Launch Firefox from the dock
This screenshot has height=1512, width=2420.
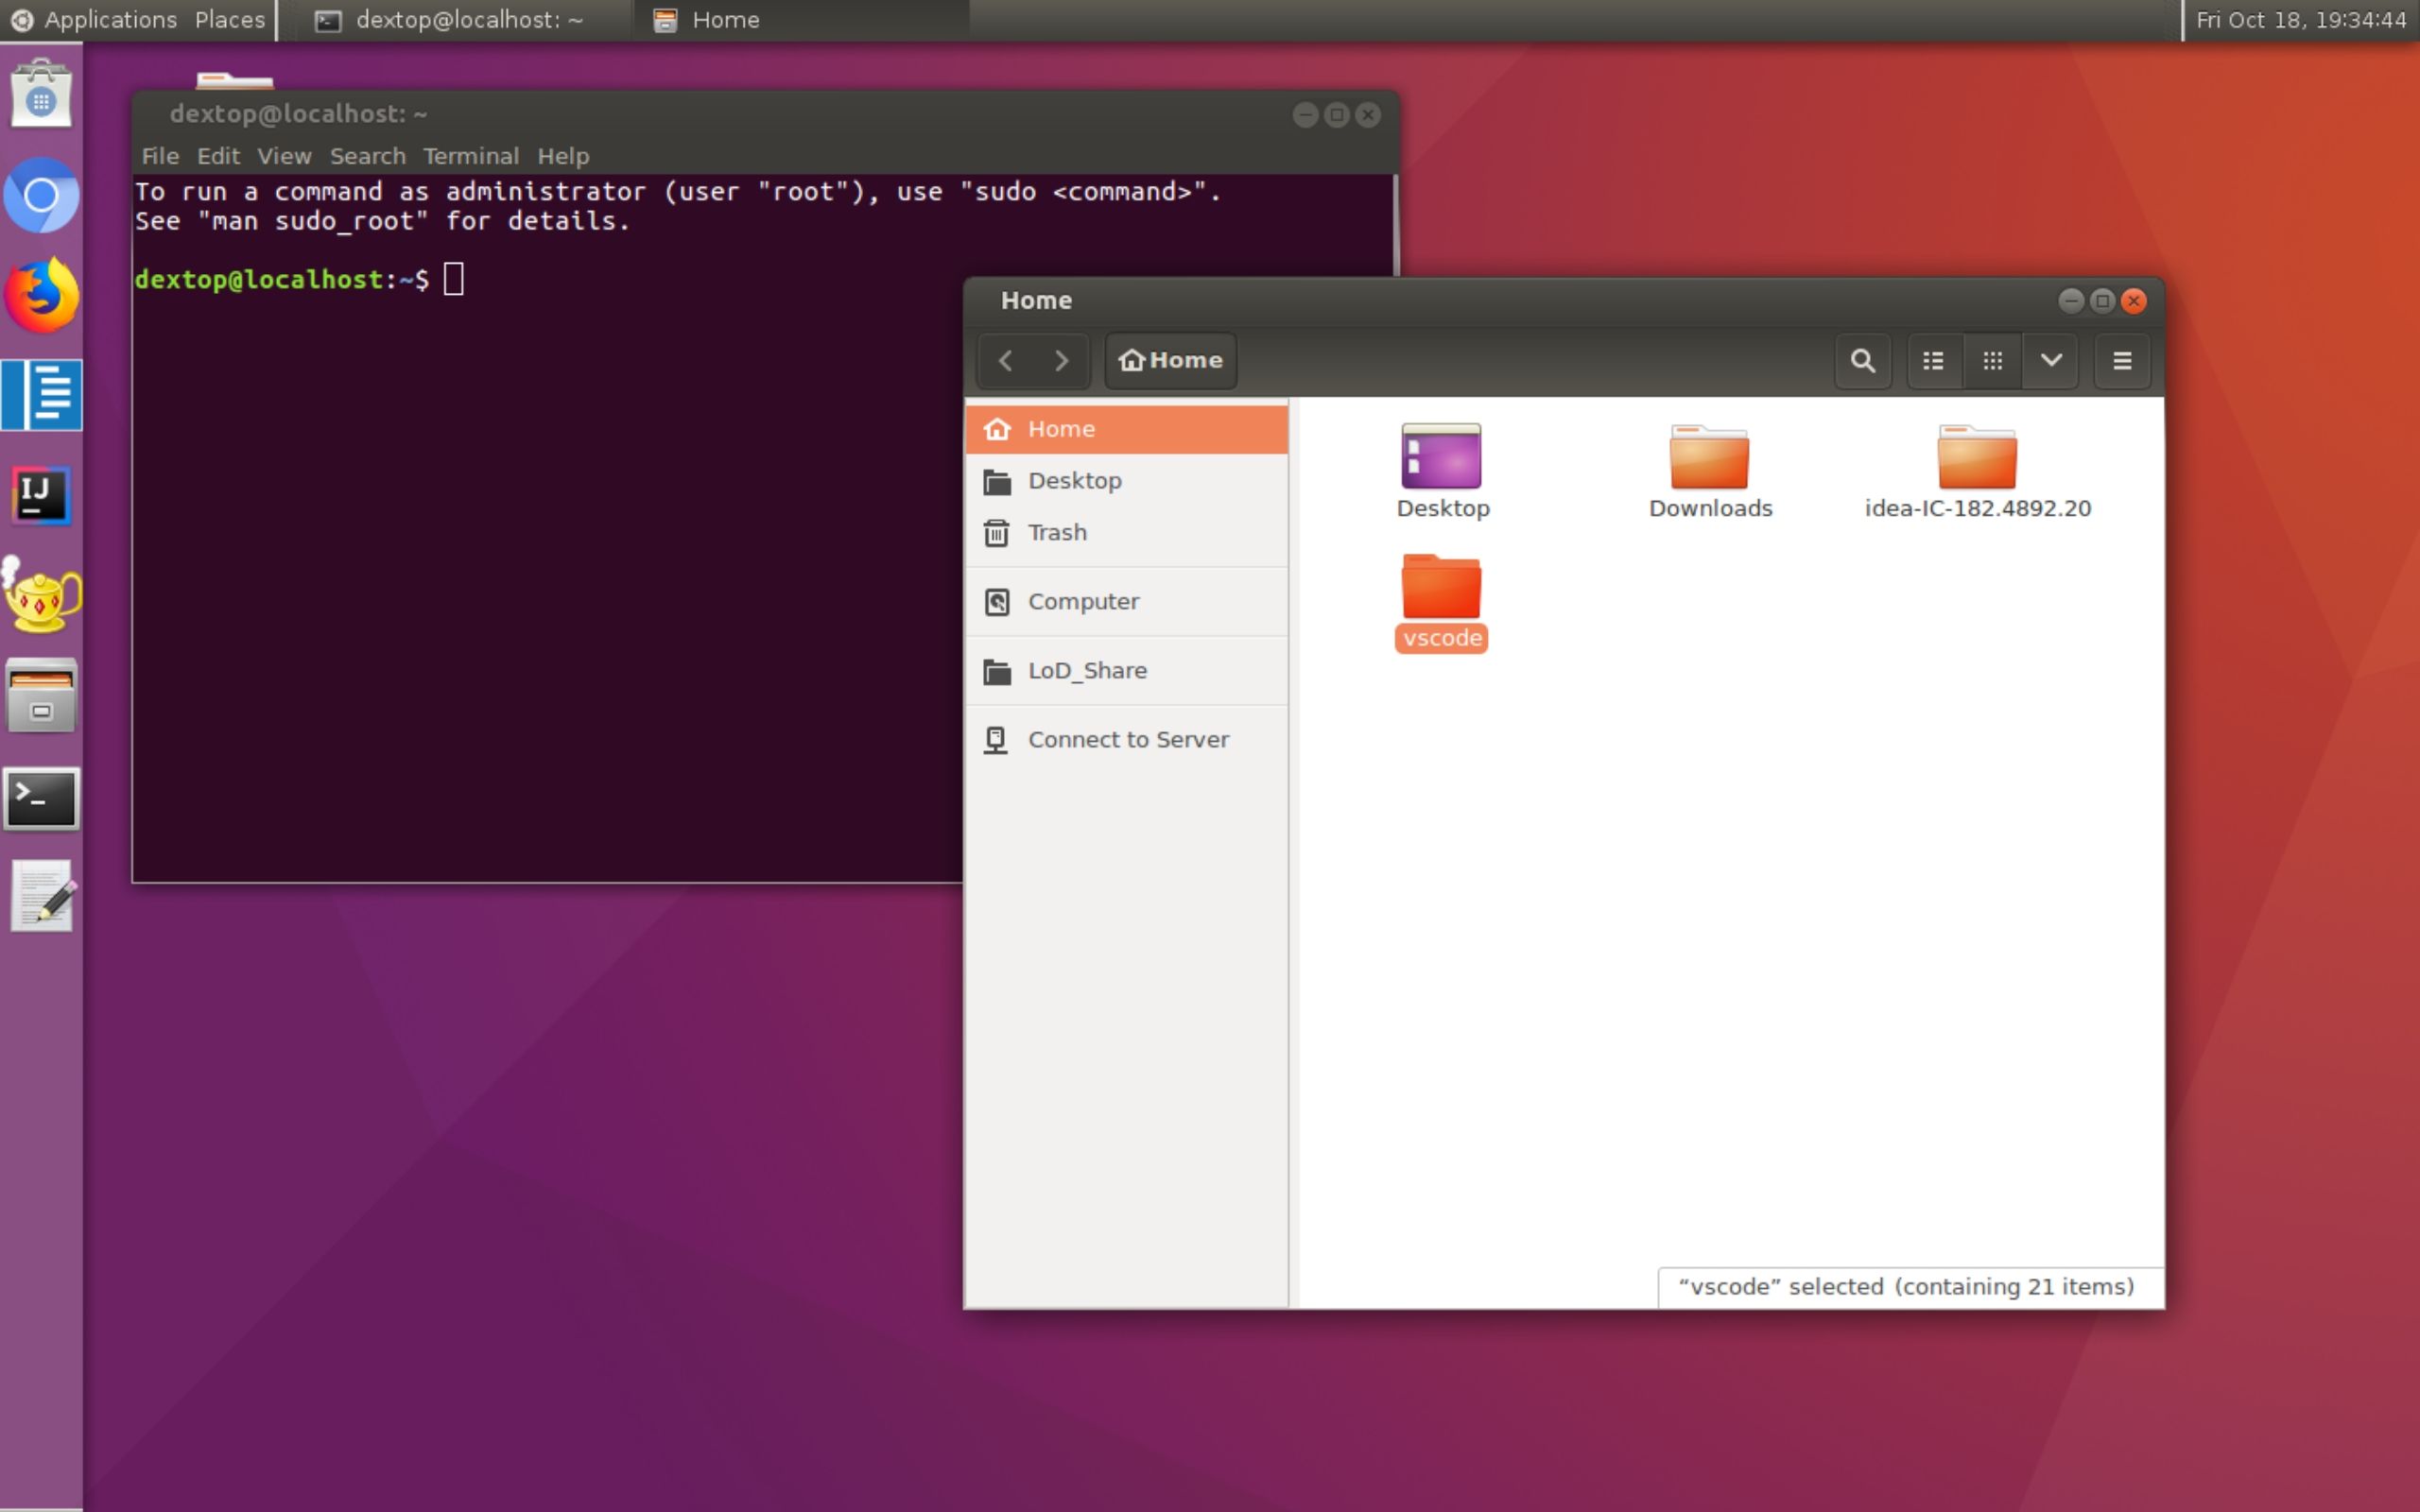[x=41, y=294]
